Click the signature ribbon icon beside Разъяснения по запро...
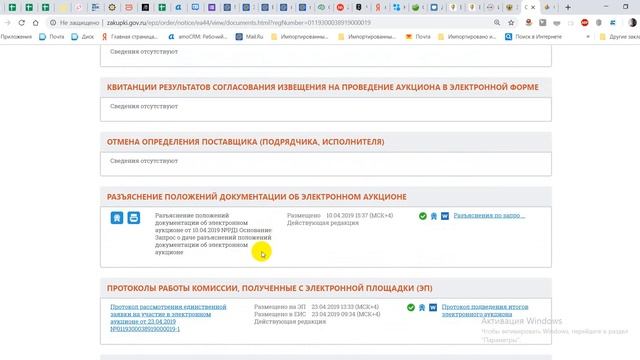640x360 pixels. point(433,216)
